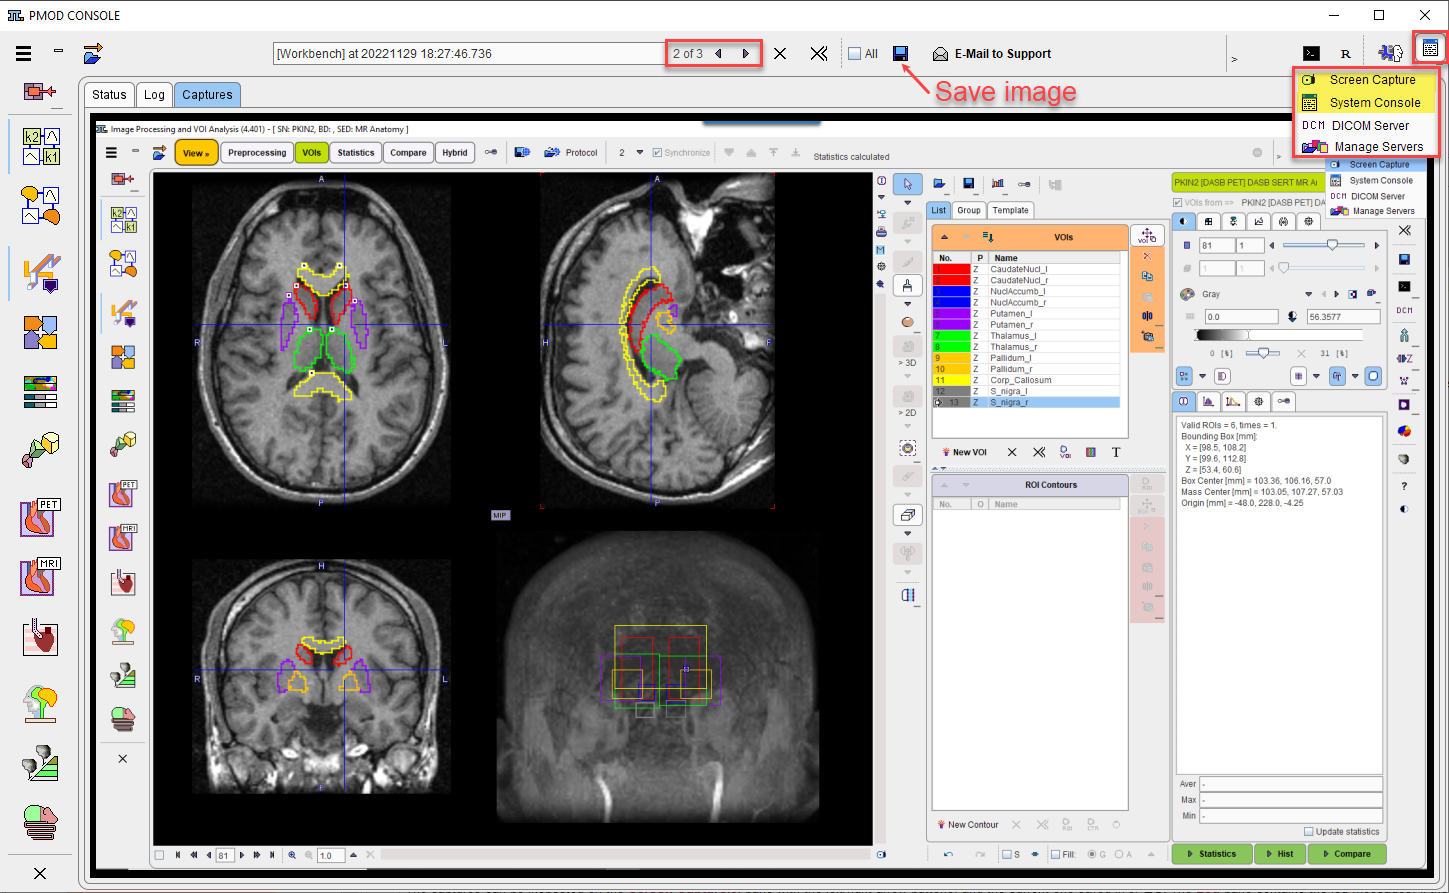Click the upper threshold field 56.3577
The width and height of the screenshot is (1449, 893).
point(1343,316)
